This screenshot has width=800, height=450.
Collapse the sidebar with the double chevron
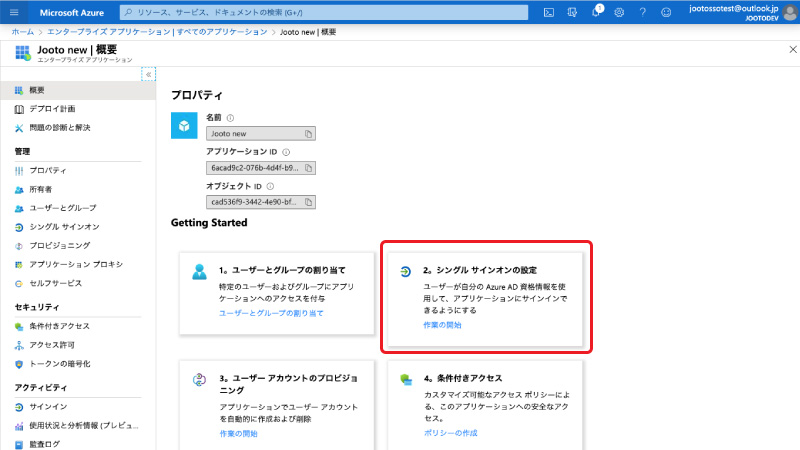[x=148, y=74]
